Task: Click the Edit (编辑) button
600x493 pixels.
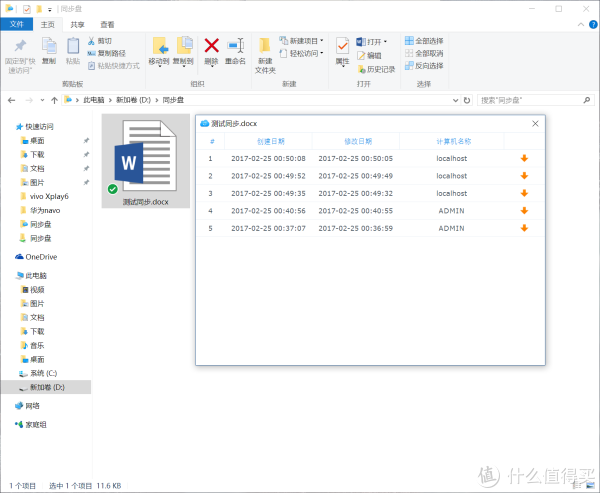Action: point(369,56)
